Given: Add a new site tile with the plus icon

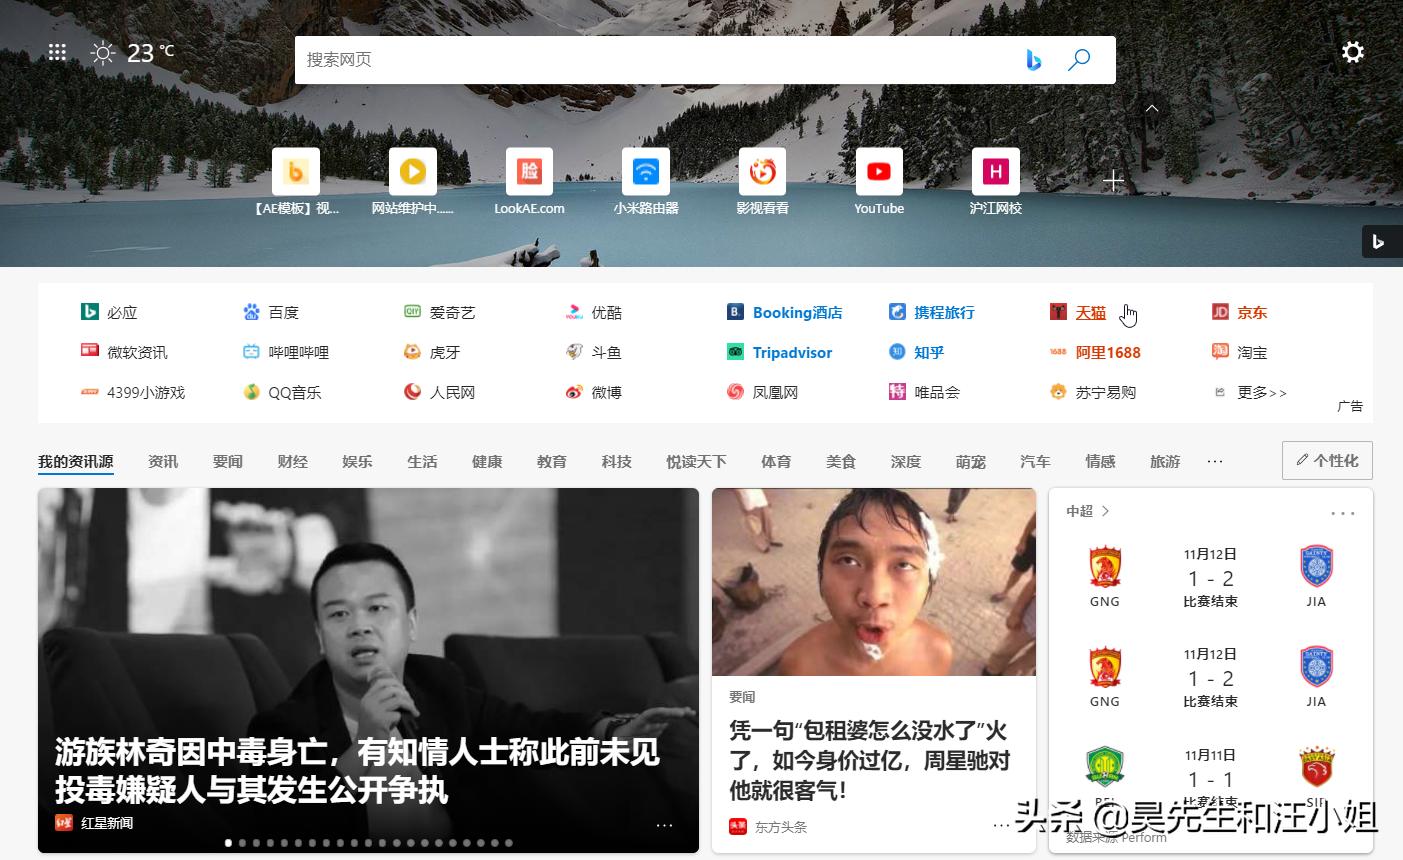Looking at the screenshot, I should (x=1112, y=180).
